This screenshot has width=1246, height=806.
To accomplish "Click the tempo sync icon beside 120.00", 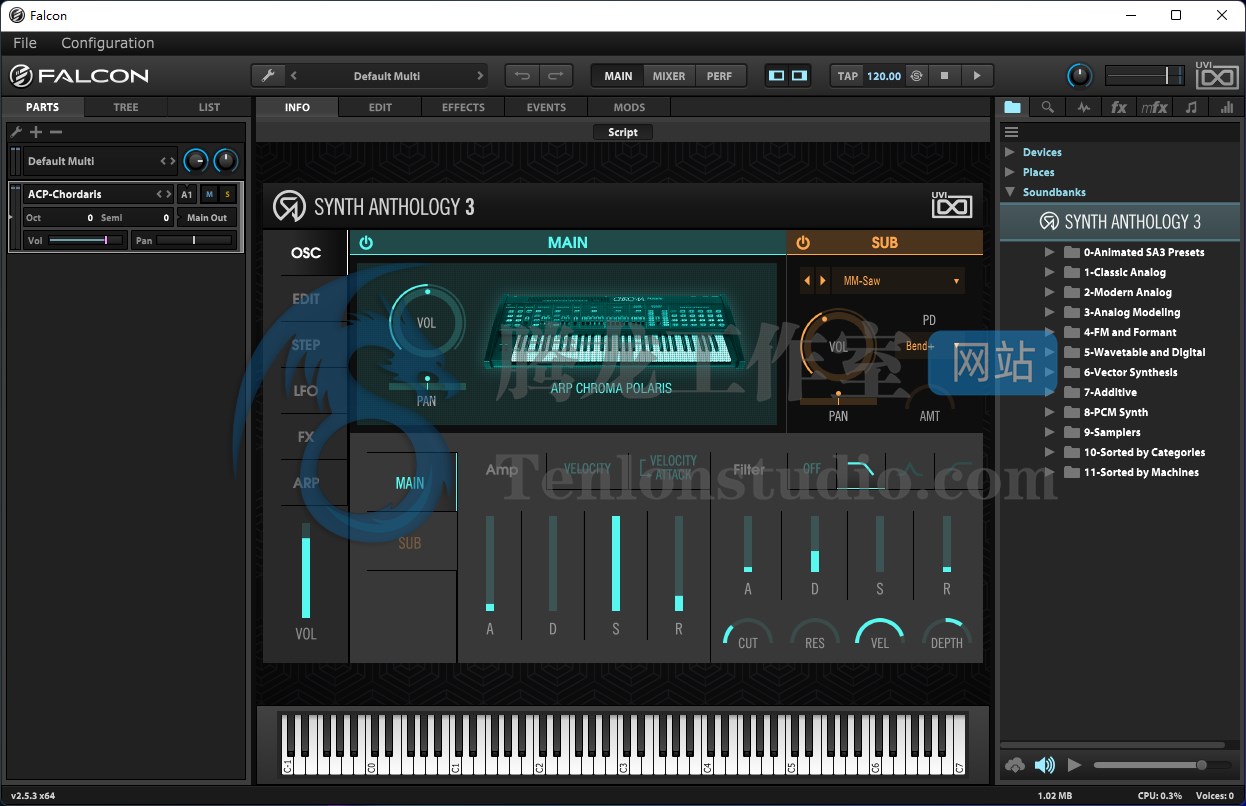I will tap(916, 76).
